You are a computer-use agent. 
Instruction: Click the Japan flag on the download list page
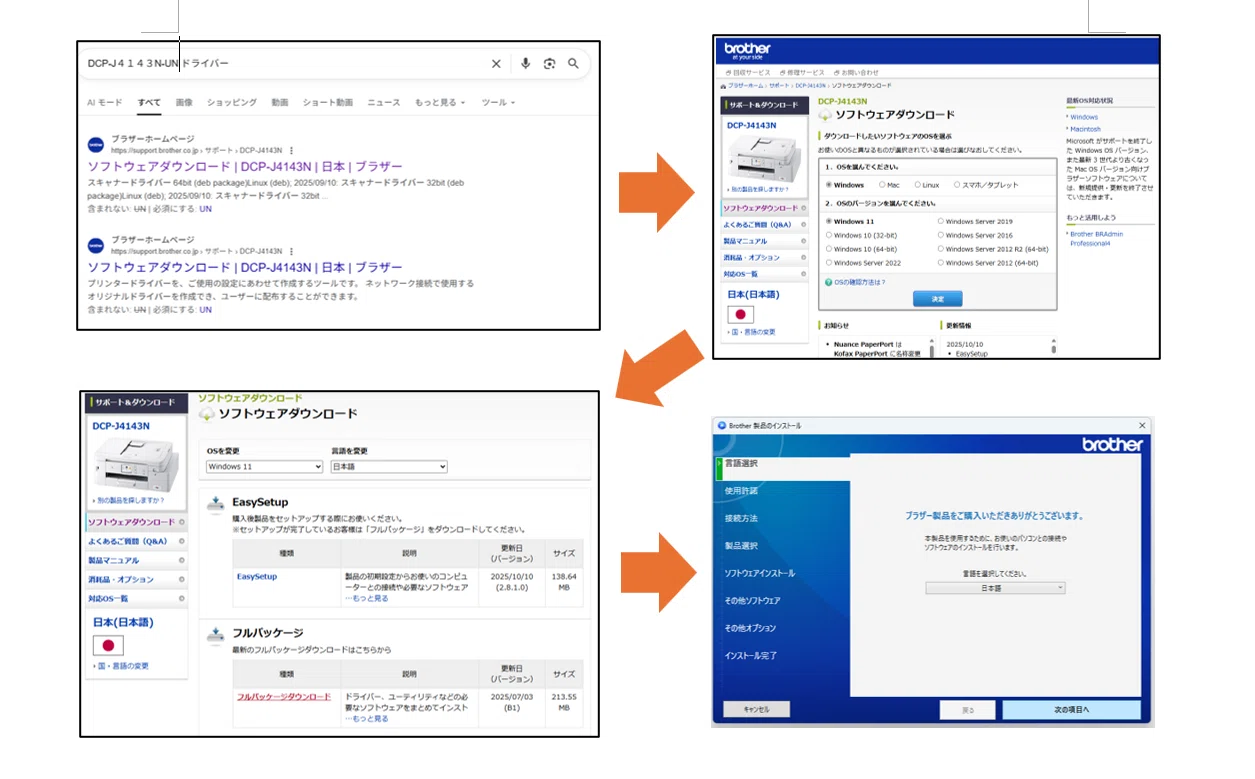coord(107,645)
